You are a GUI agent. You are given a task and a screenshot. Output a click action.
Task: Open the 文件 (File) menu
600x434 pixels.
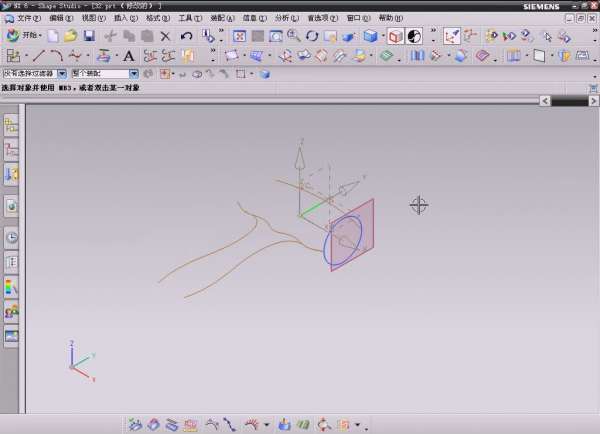tap(28, 18)
